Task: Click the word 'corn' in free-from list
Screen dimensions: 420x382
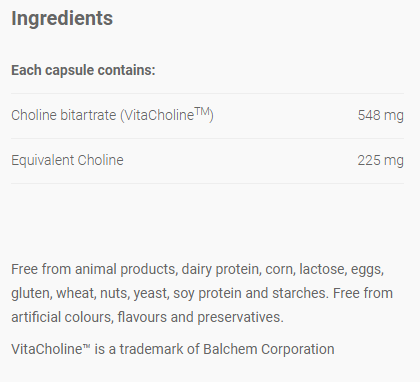Action: pos(279,270)
